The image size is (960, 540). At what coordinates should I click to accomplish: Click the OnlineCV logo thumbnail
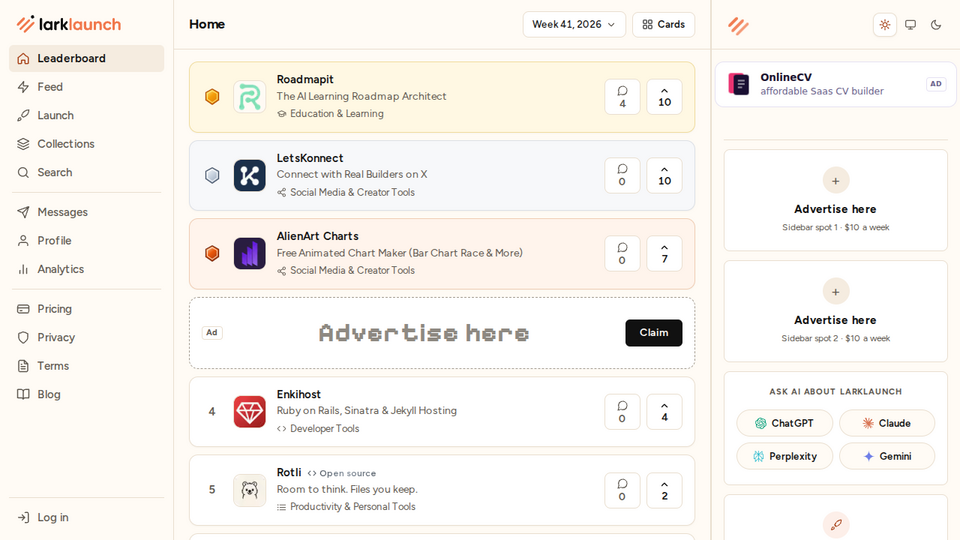[738, 84]
